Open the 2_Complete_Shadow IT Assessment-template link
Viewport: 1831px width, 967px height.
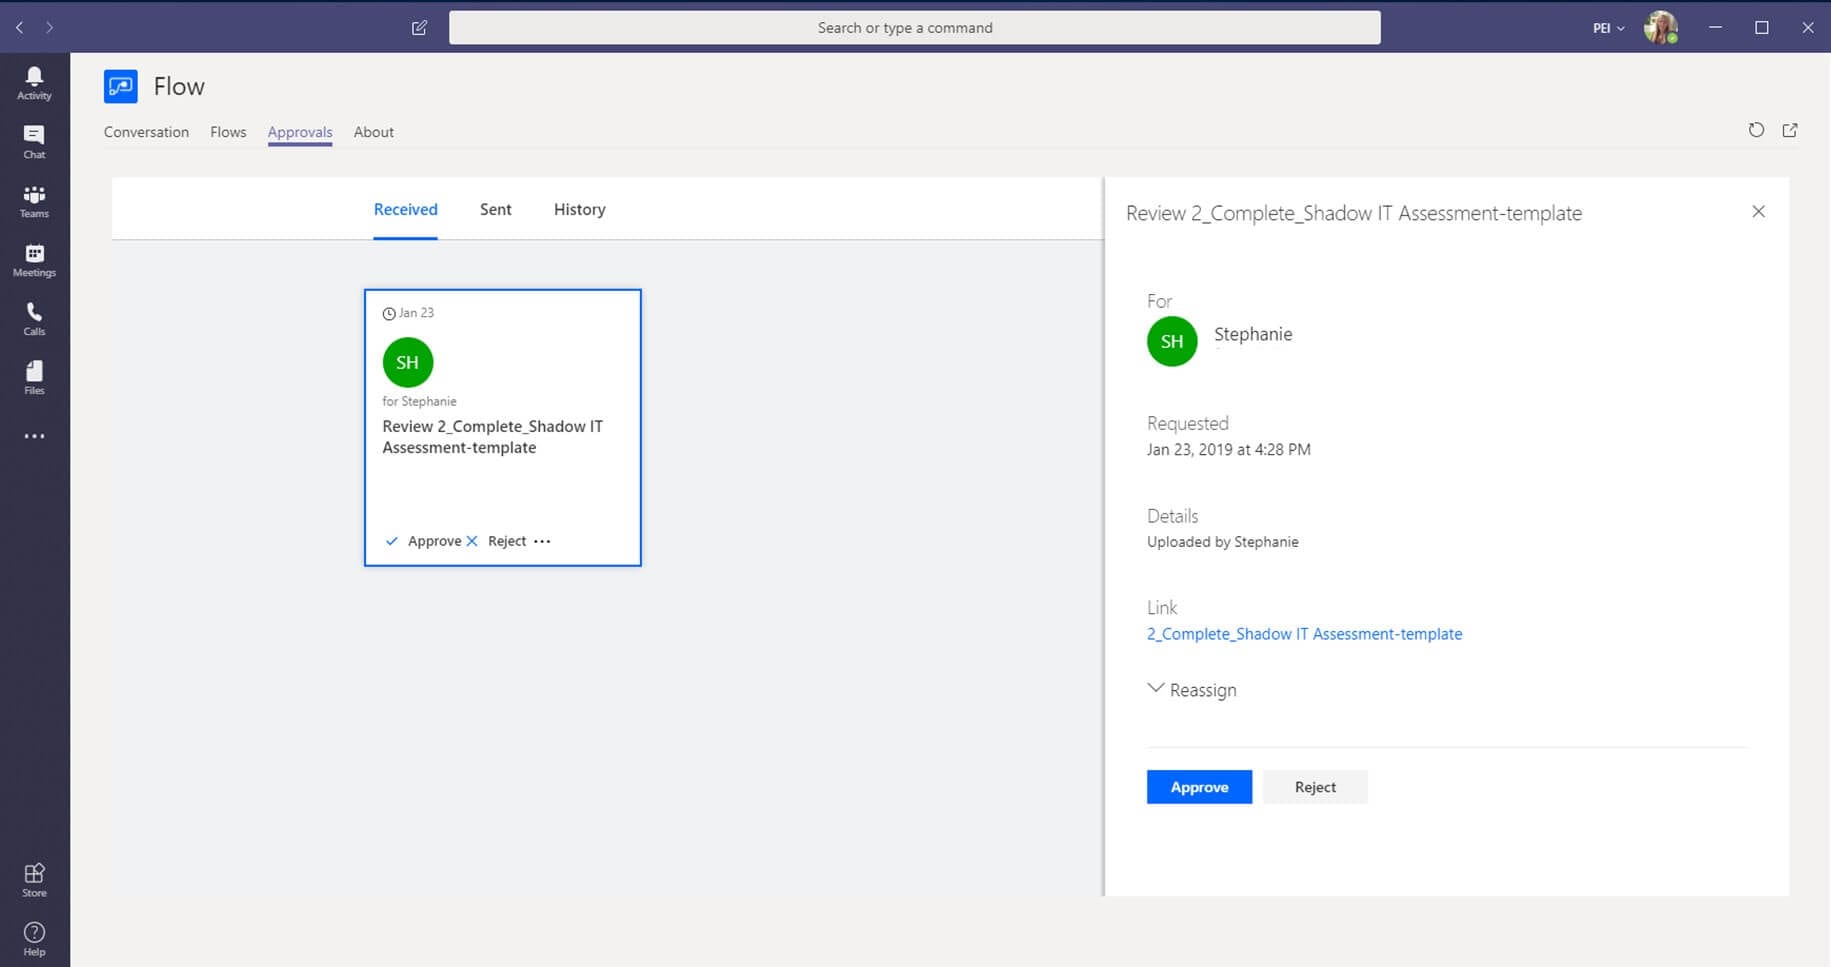coord(1304,634)
